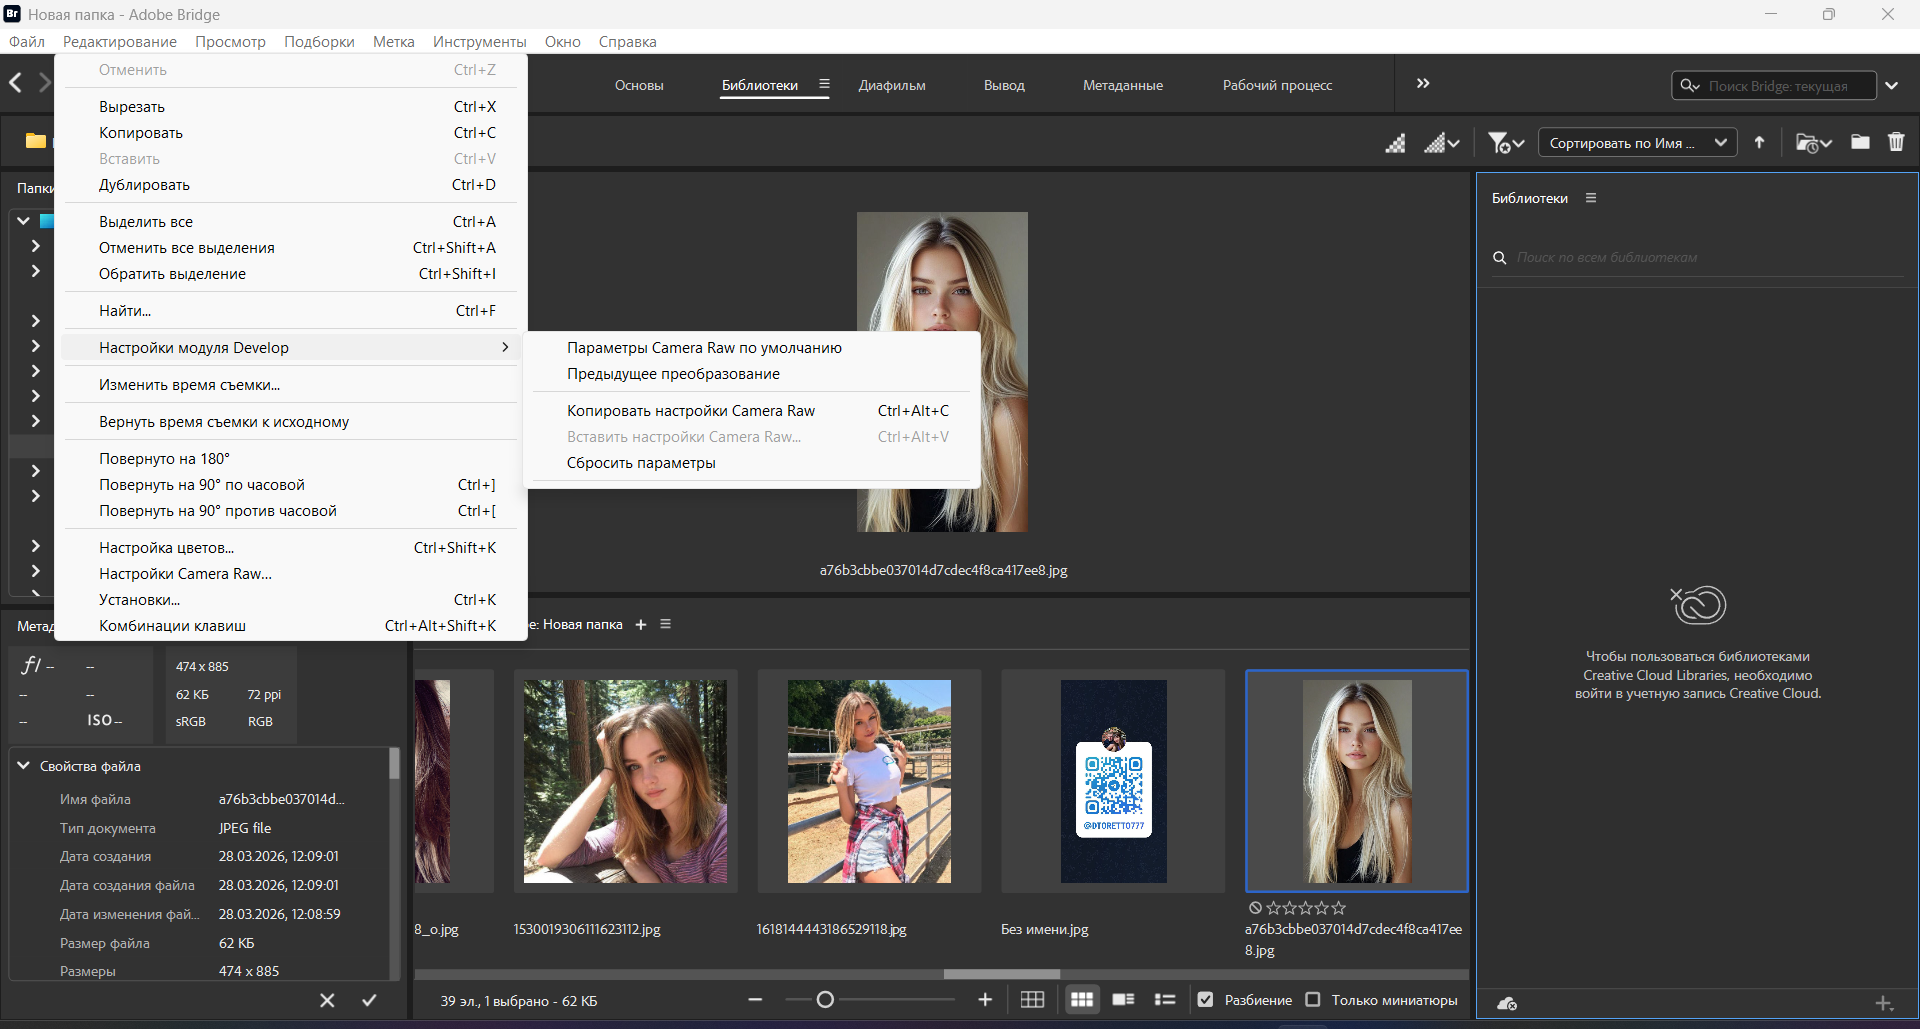The width and height of the screenshot is (1920, 1029).
Task: Click the ascending sort order arrow
Action: point(1759,142)
